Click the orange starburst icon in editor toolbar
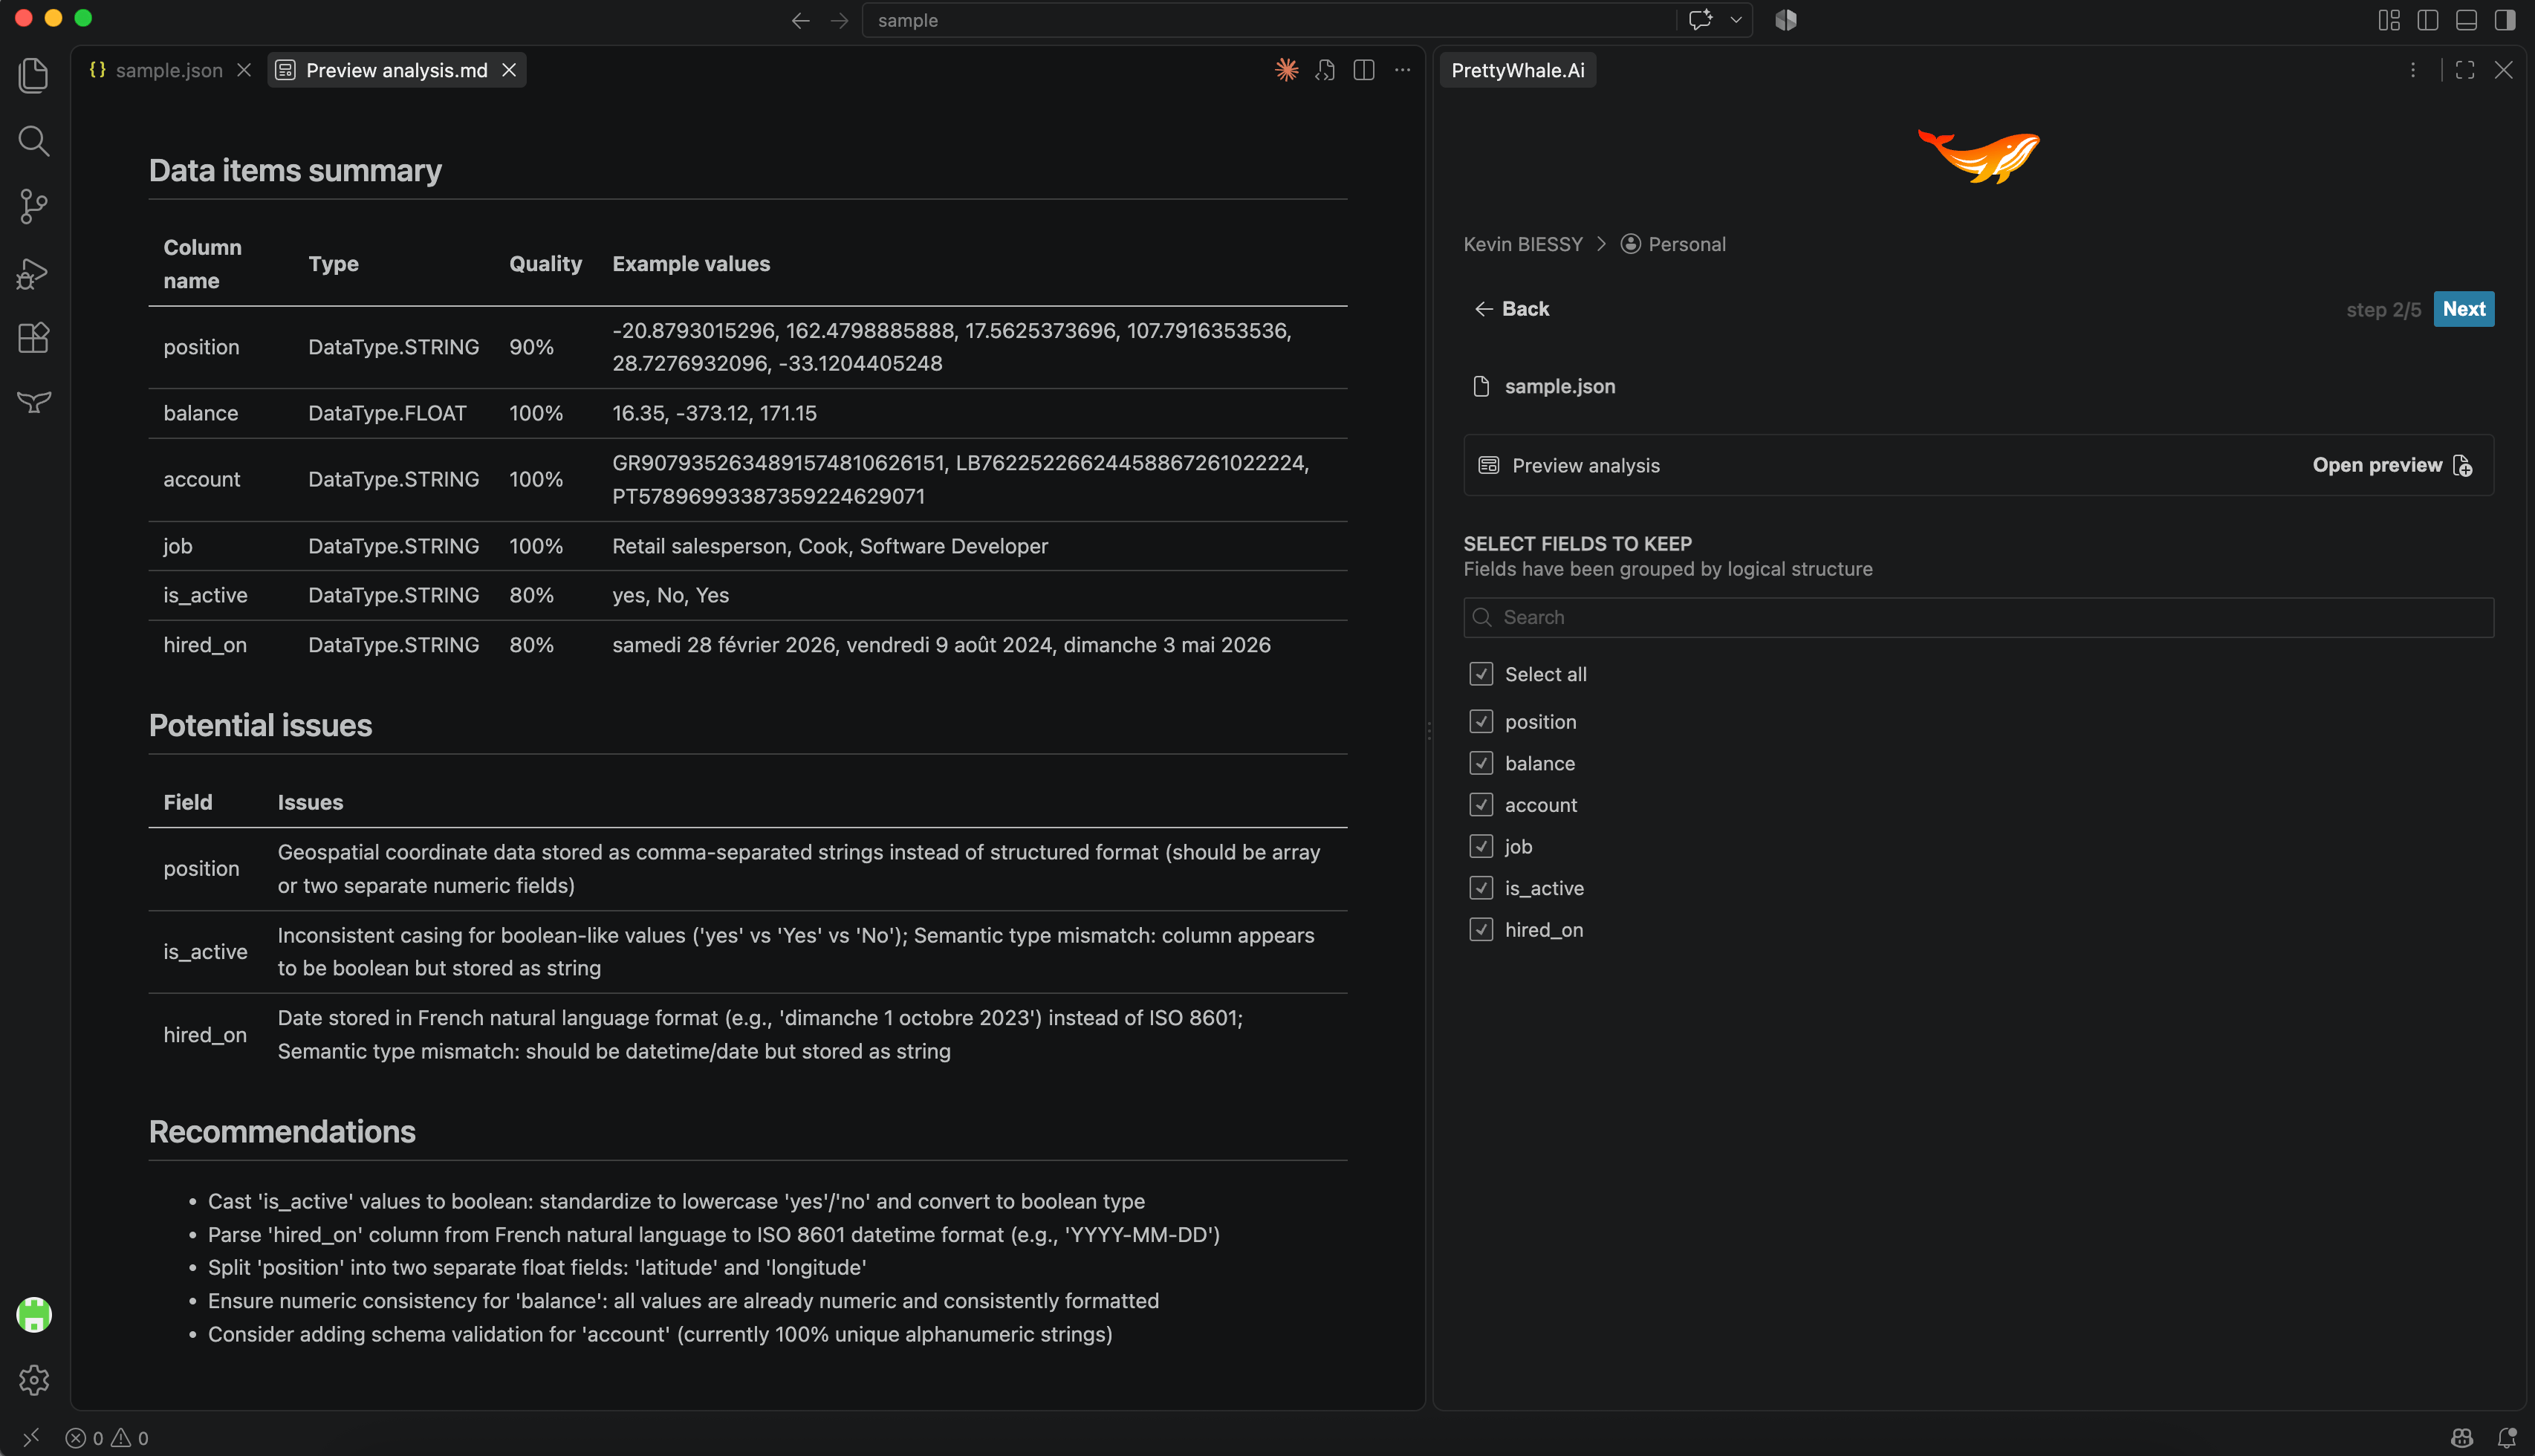 point(1287,70)
